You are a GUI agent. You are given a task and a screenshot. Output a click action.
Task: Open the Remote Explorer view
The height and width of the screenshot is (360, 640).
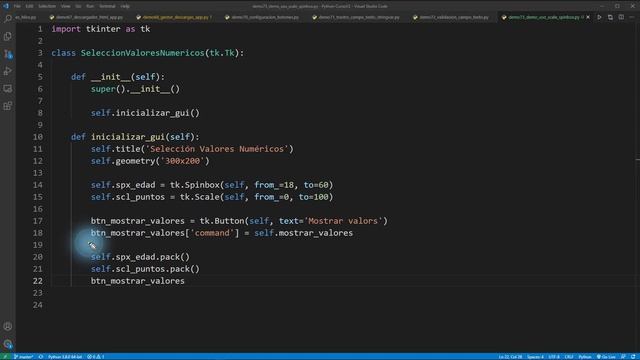coord(8,89)
